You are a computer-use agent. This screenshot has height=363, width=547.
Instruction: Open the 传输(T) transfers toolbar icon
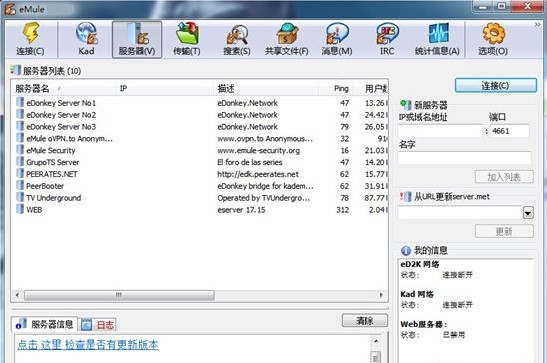[187, 39]
